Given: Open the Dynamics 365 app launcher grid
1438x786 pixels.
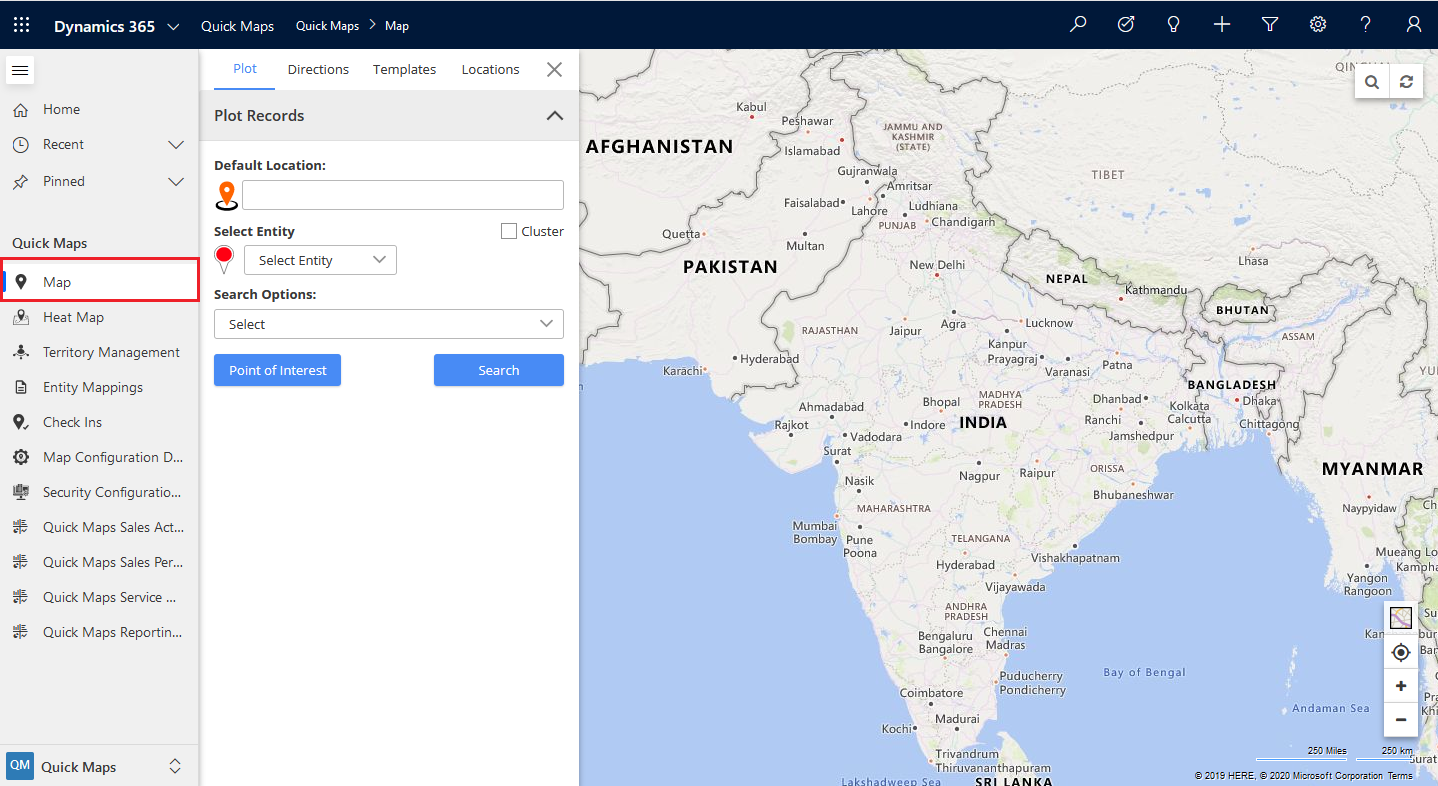Looking at the screenshot, I should [22, 25].
